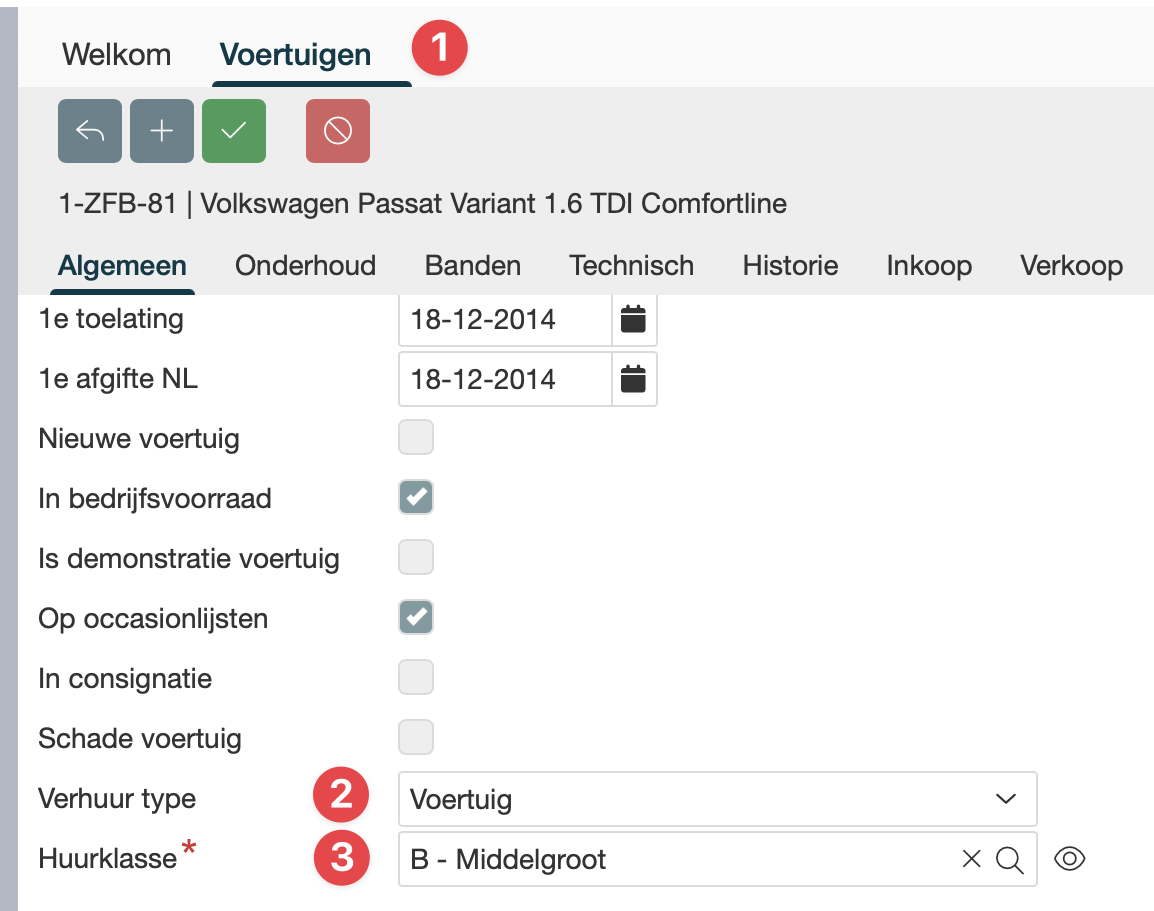Open calendar picker for 1e afgifte NL

(x=634, y=379)
